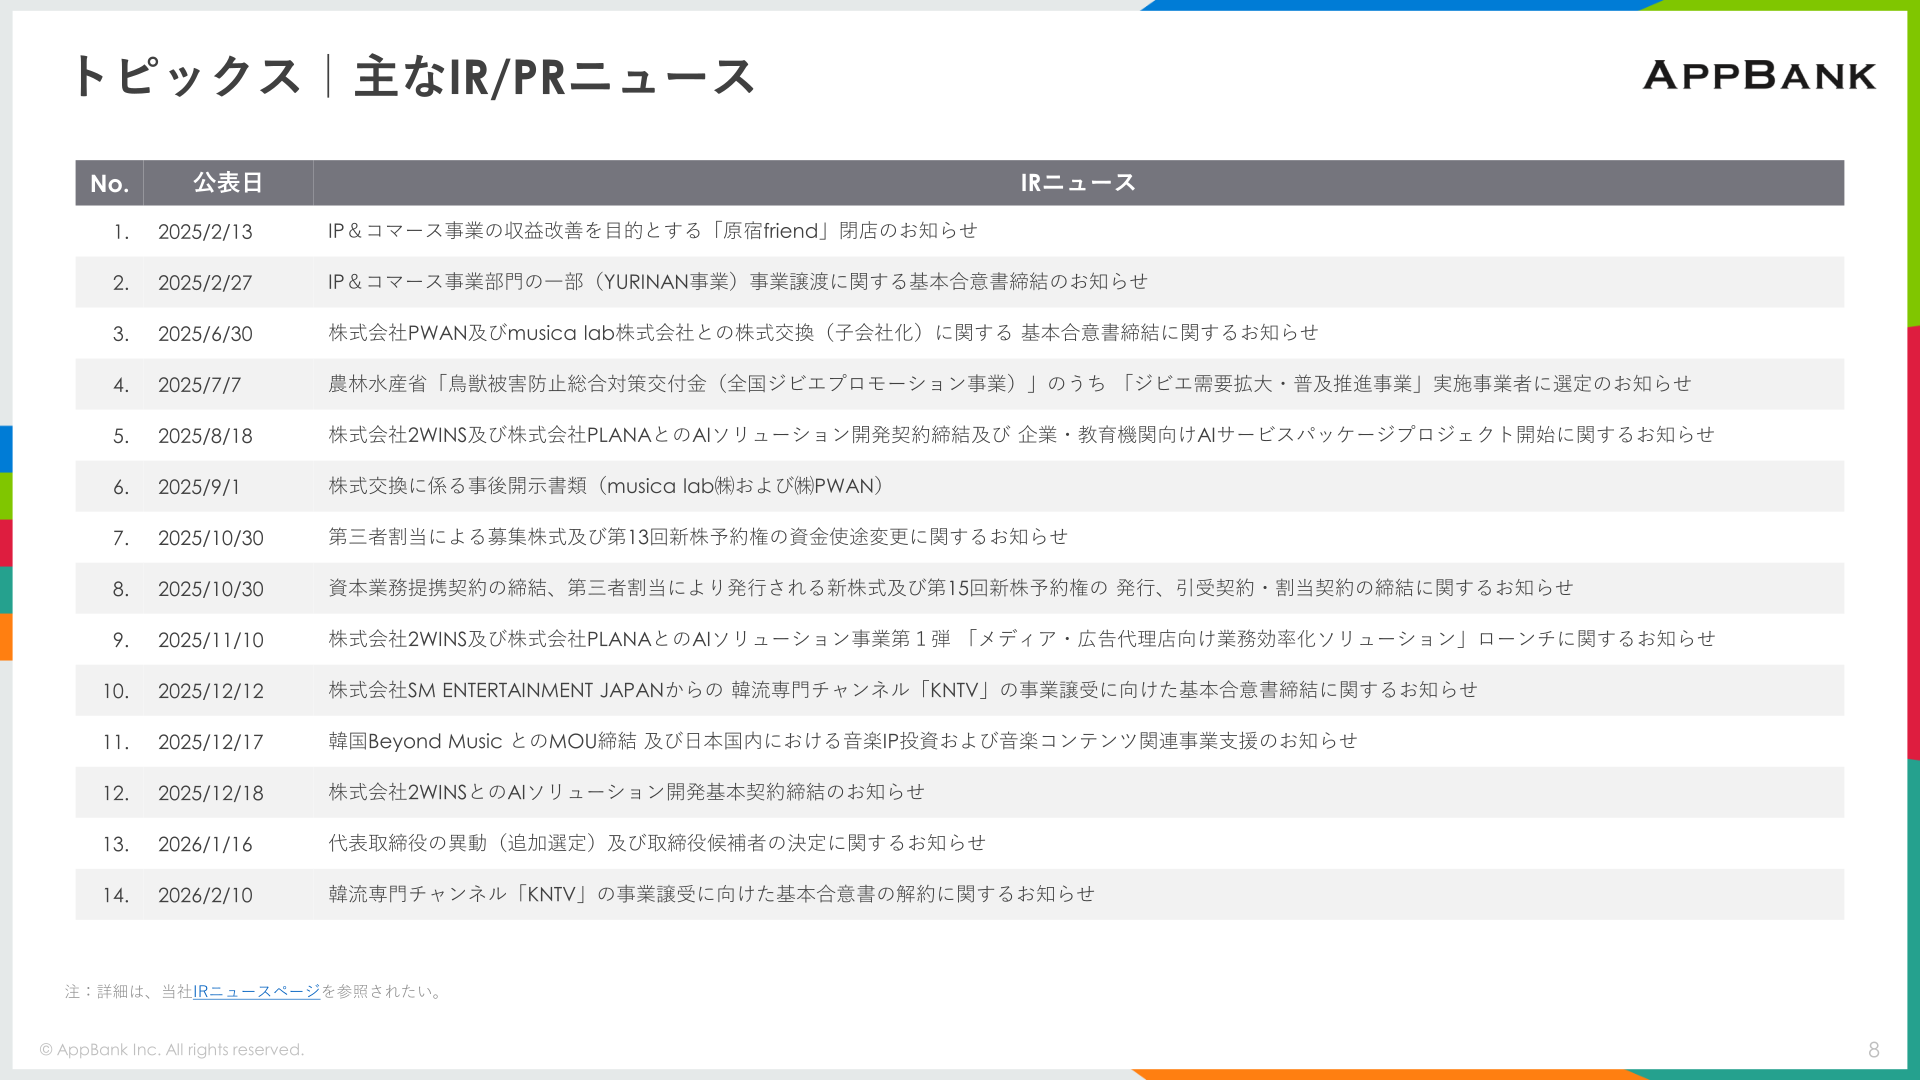Click row number 7. in the table

click(x=121, y=538)
